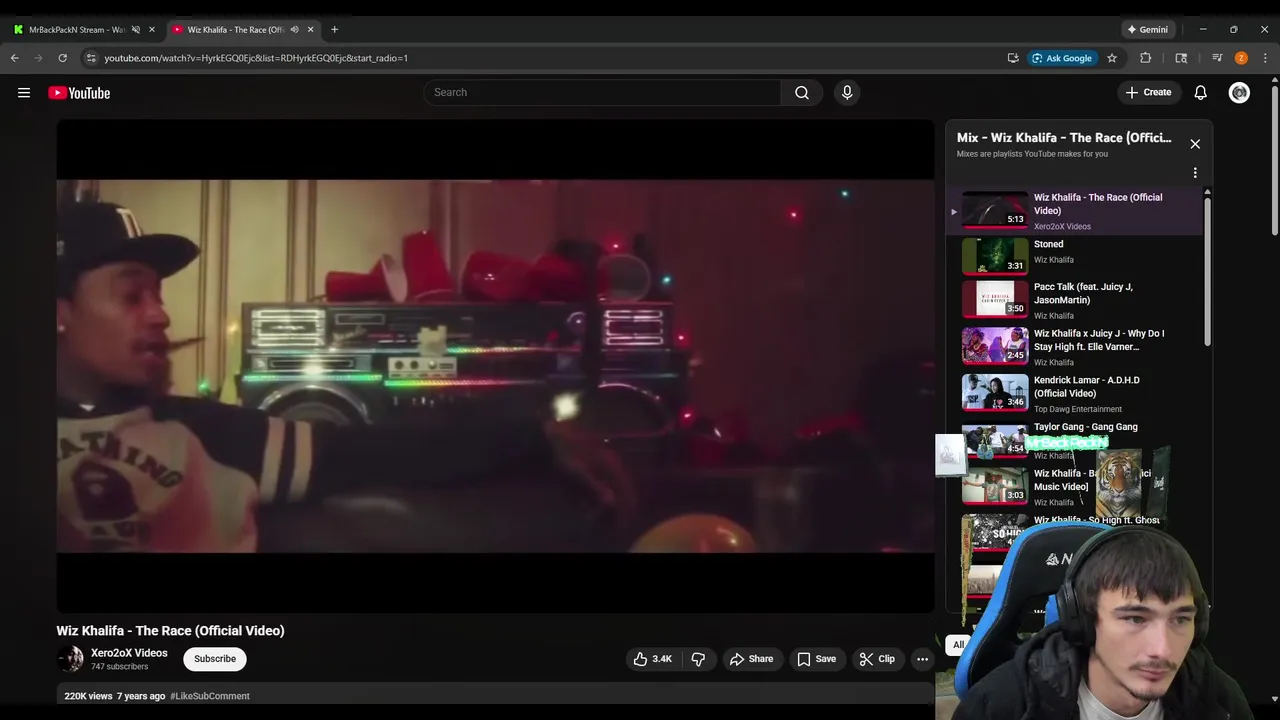This screenshot has width=1280, height=720.
Task: Click the install or cast icon in address bar
Action: coord(1013,58)
